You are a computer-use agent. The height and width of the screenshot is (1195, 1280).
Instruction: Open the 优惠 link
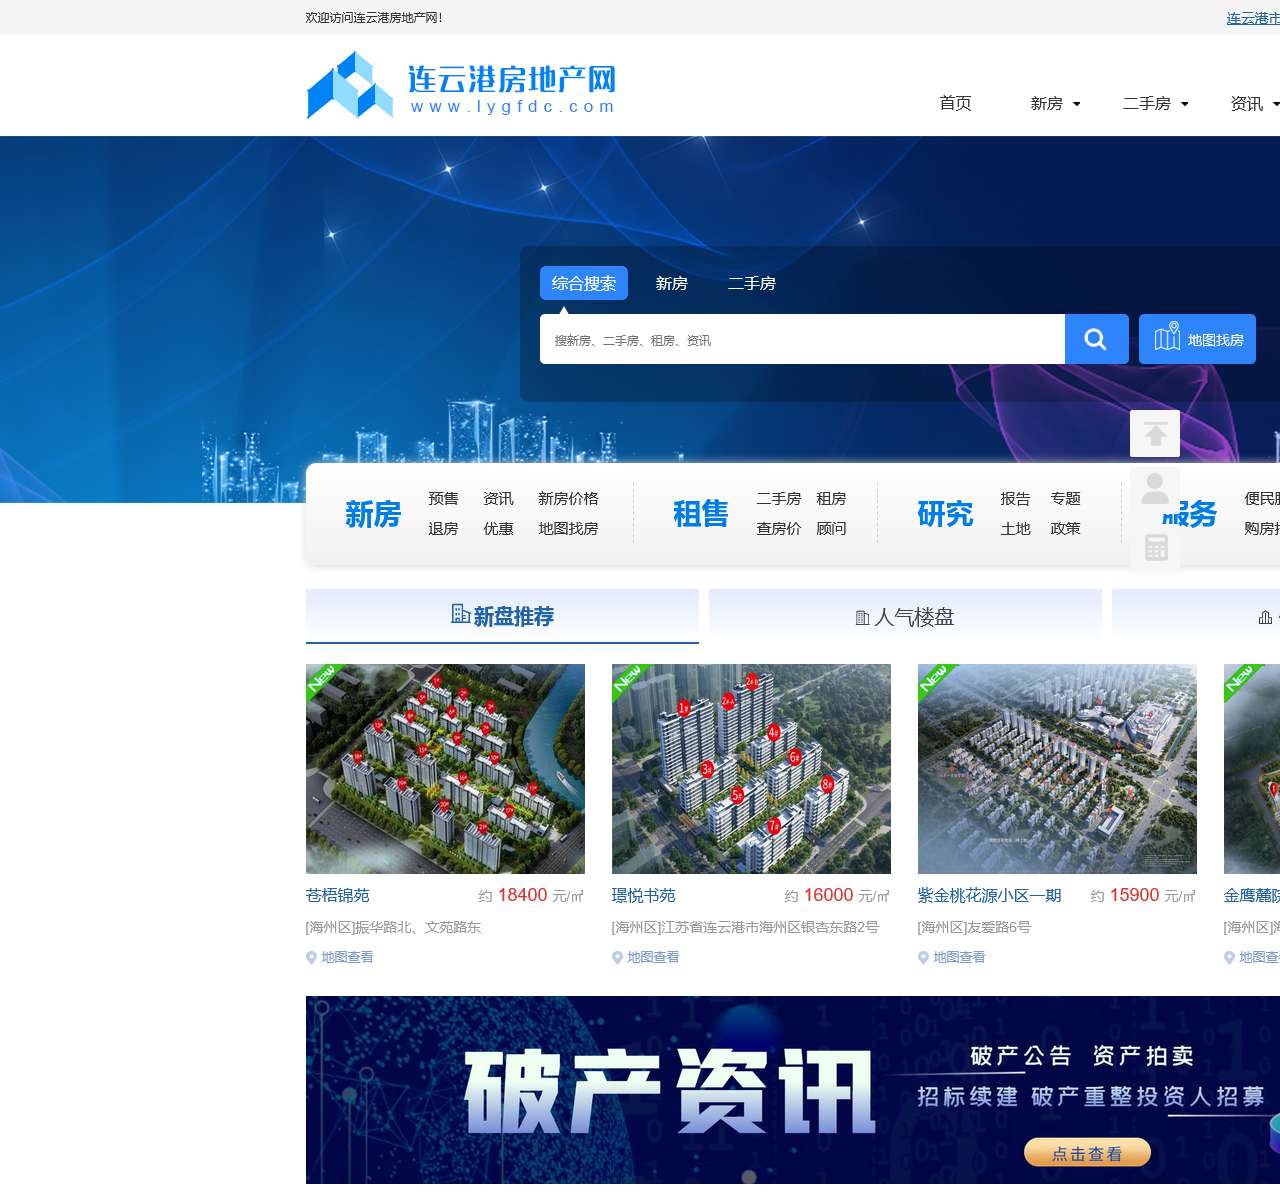[498, 528]
